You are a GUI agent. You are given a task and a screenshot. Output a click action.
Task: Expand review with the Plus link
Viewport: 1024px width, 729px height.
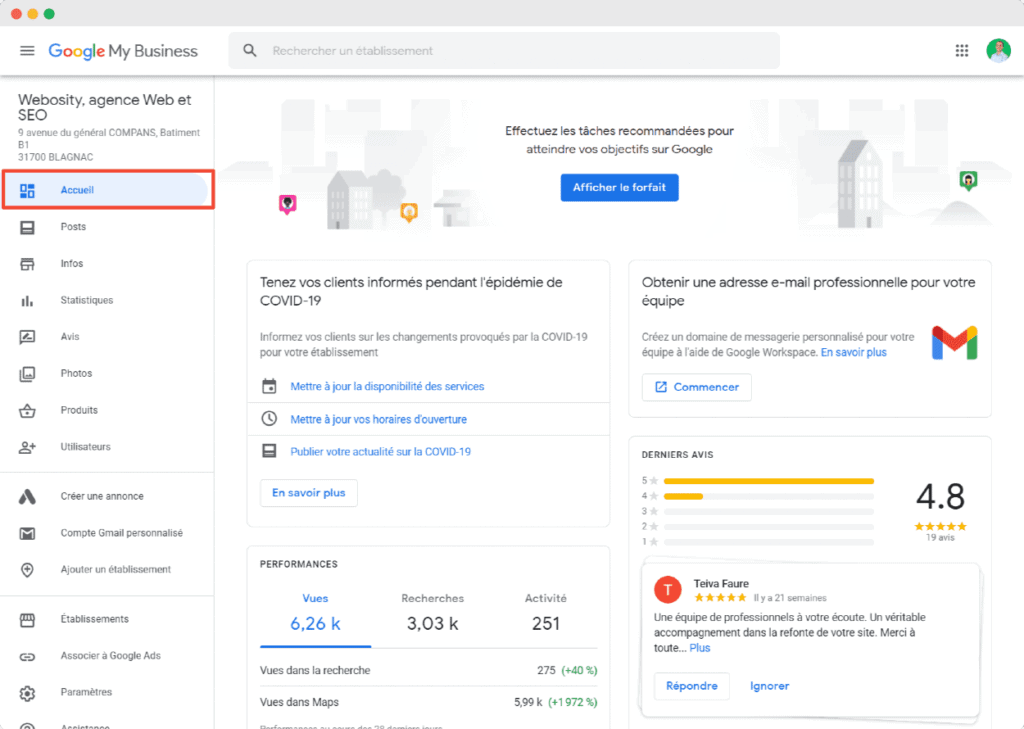tap(699, 648)
